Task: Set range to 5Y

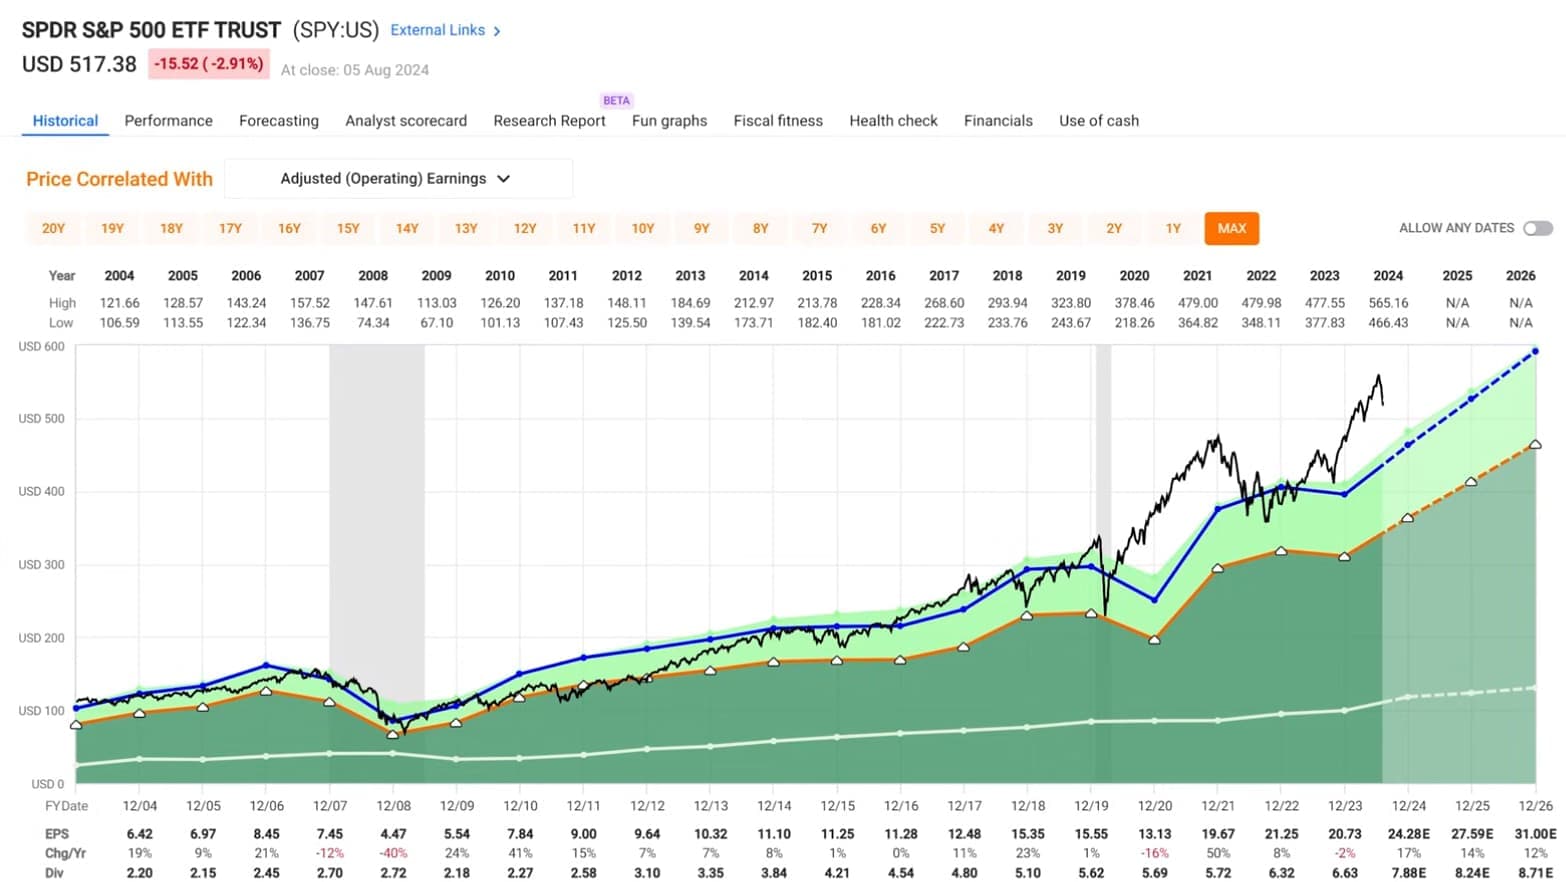Action: (938, 228)
